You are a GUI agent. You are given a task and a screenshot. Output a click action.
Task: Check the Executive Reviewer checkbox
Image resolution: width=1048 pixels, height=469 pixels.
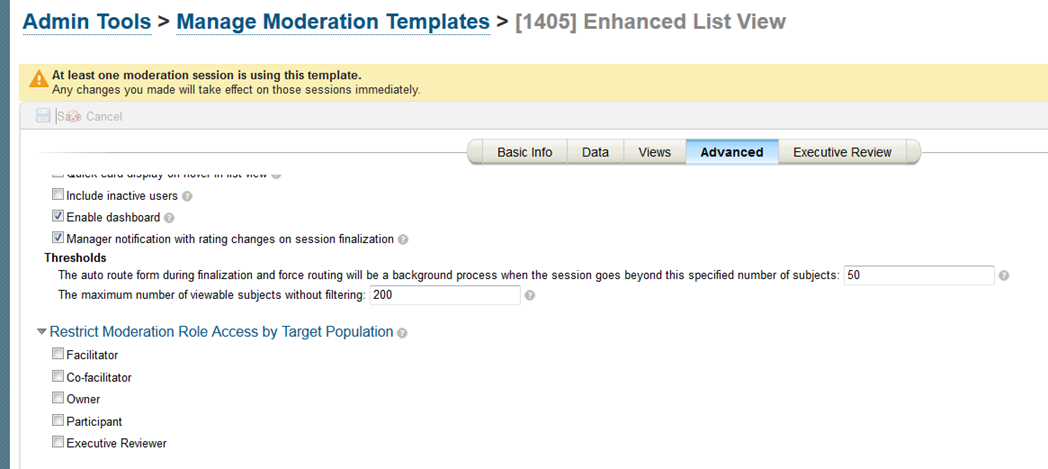point(58,442)
